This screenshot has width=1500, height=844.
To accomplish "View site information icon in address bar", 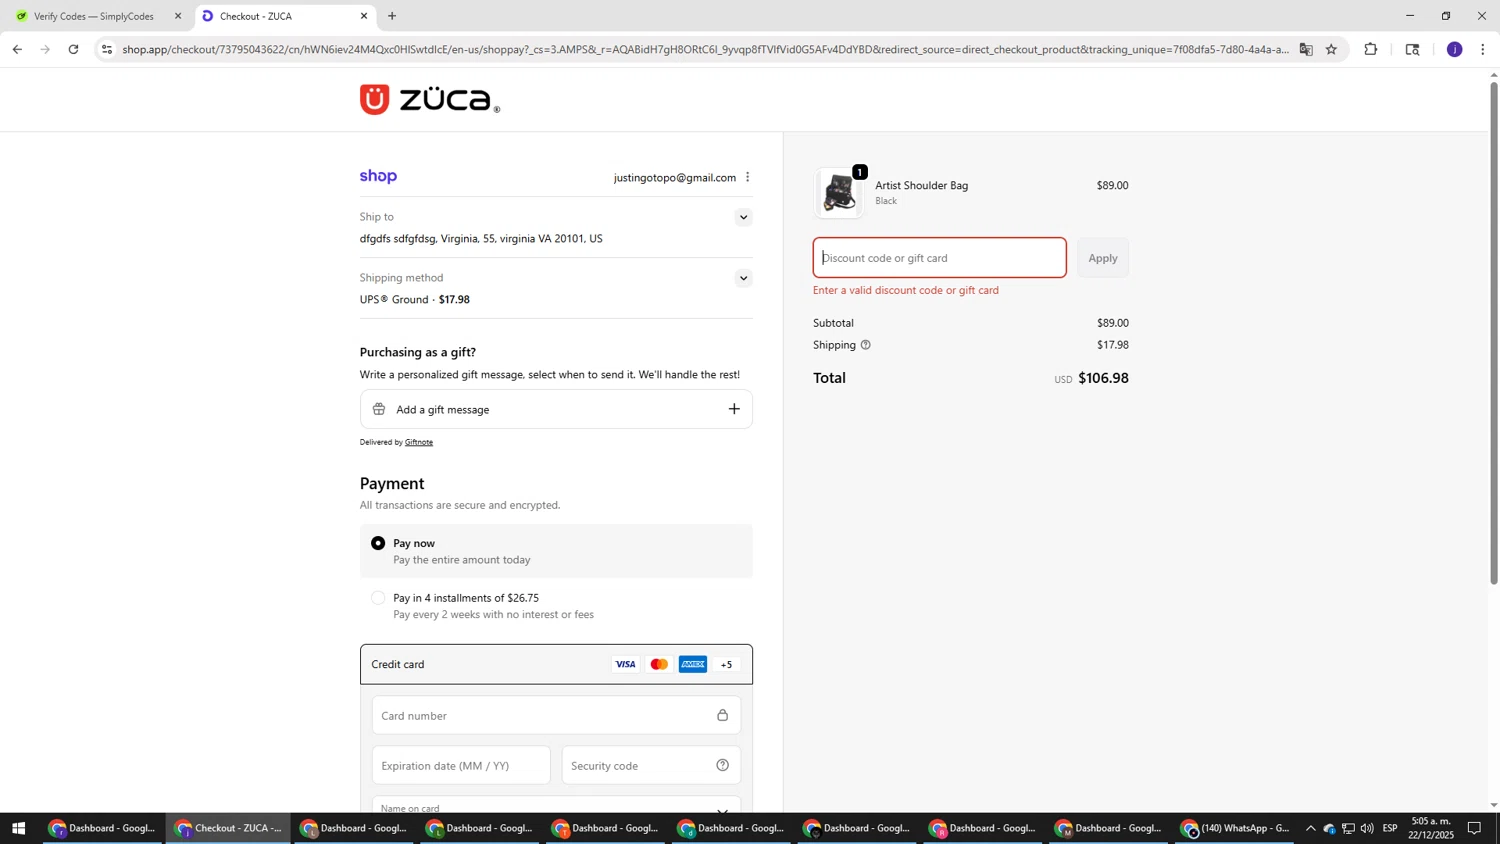I will [x=107, y=49].
